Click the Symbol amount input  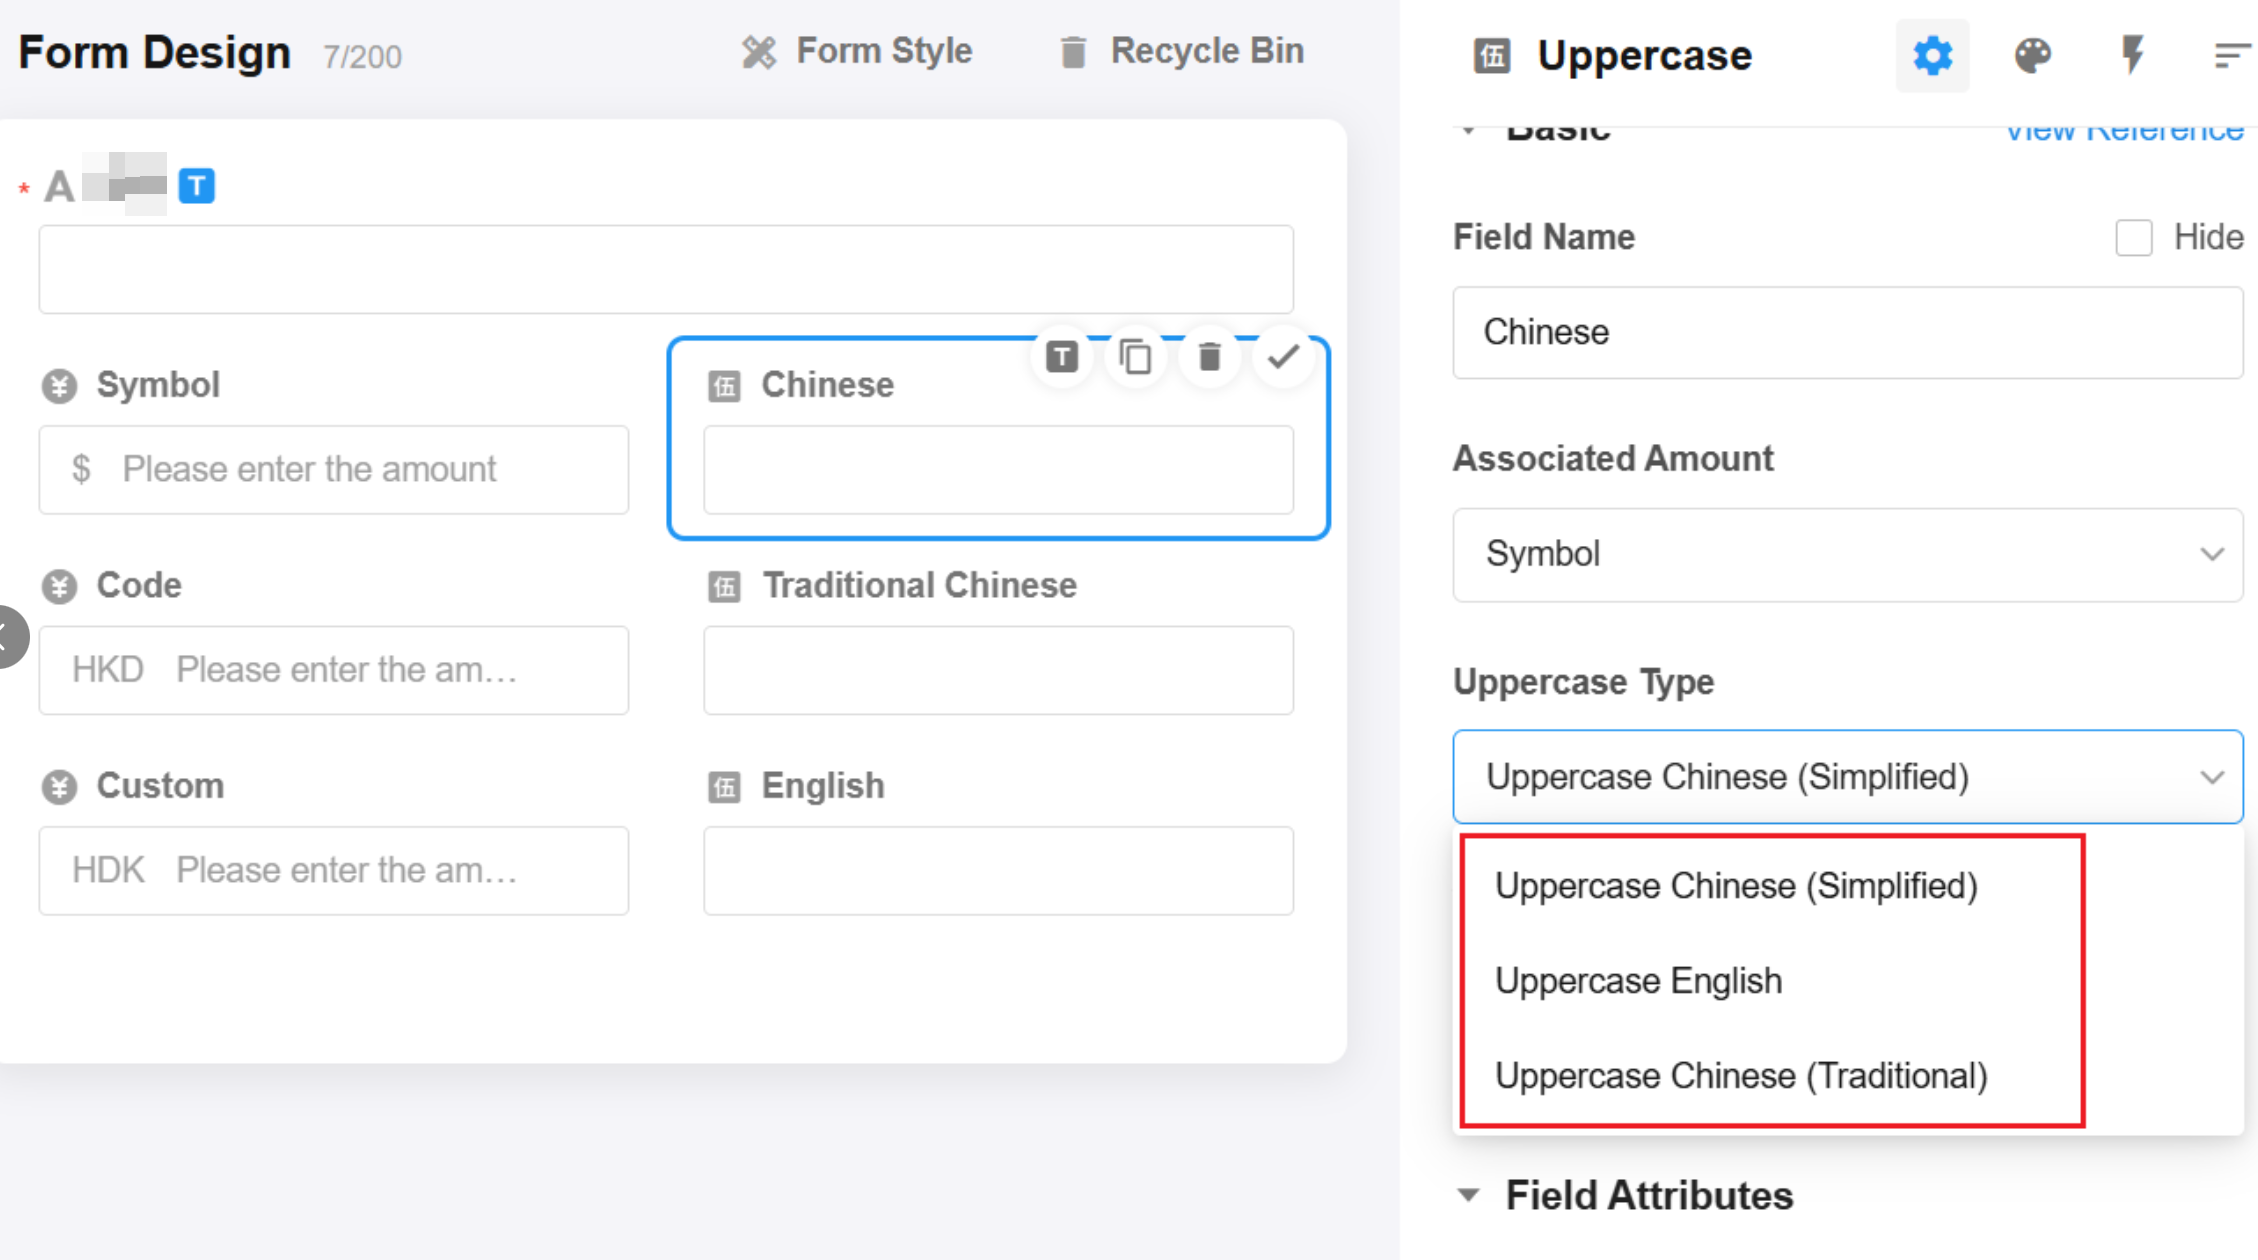[334, 470]
